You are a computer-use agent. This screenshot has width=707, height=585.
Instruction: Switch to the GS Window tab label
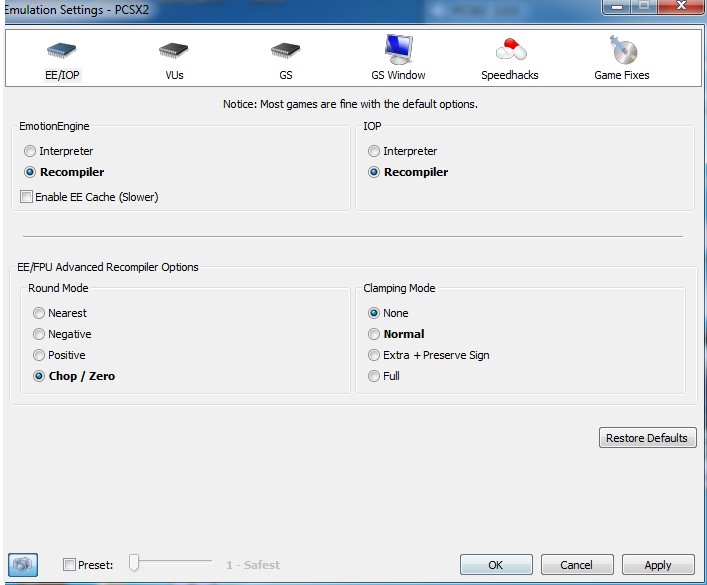[x=399, y=75]
